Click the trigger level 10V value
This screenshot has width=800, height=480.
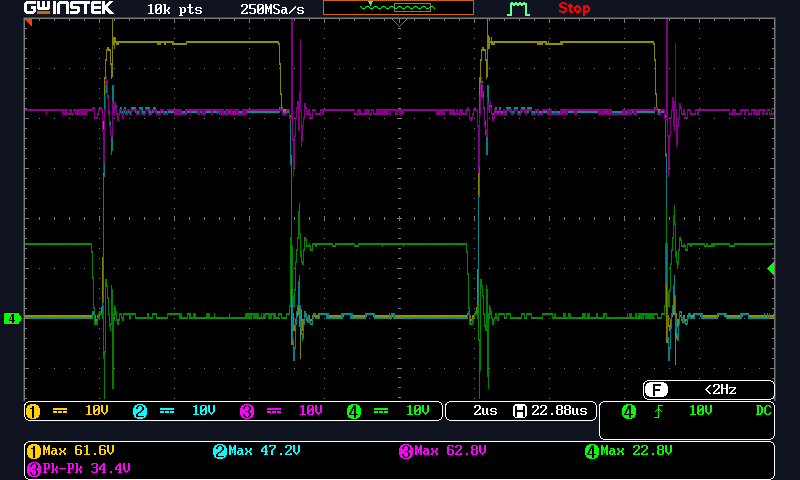tap(701, 411)
